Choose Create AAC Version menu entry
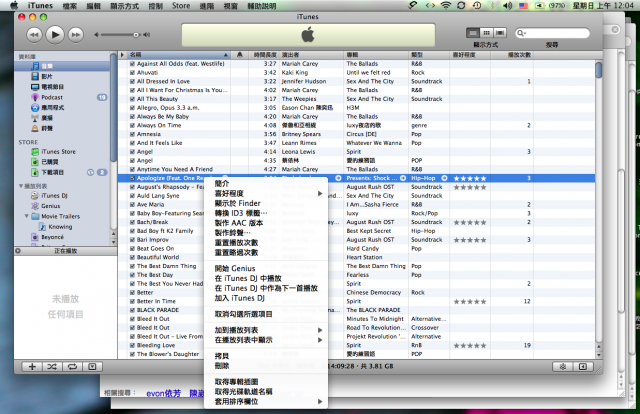This screenshot has height=414, width=640. pos(266,223)
